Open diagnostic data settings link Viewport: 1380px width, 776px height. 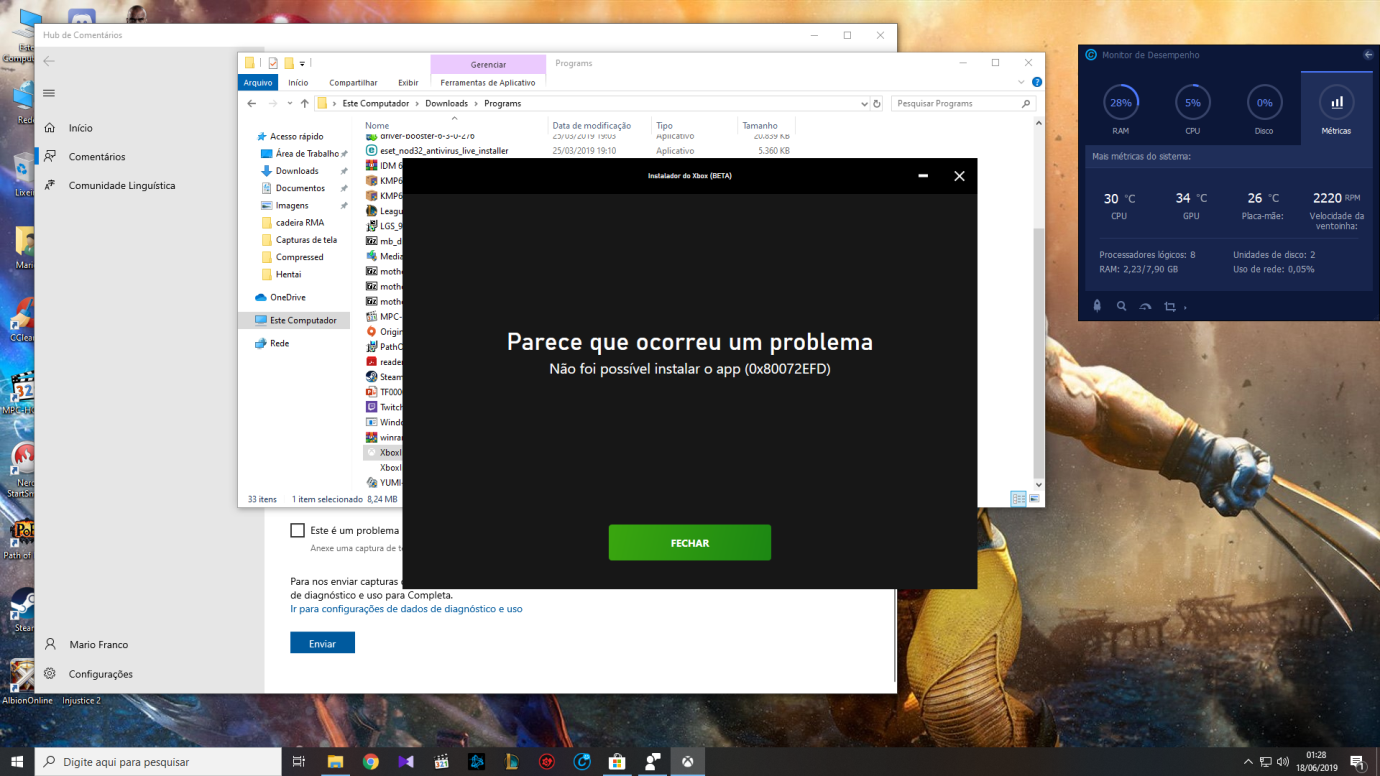pyautogui.click(x=406, y=608)
